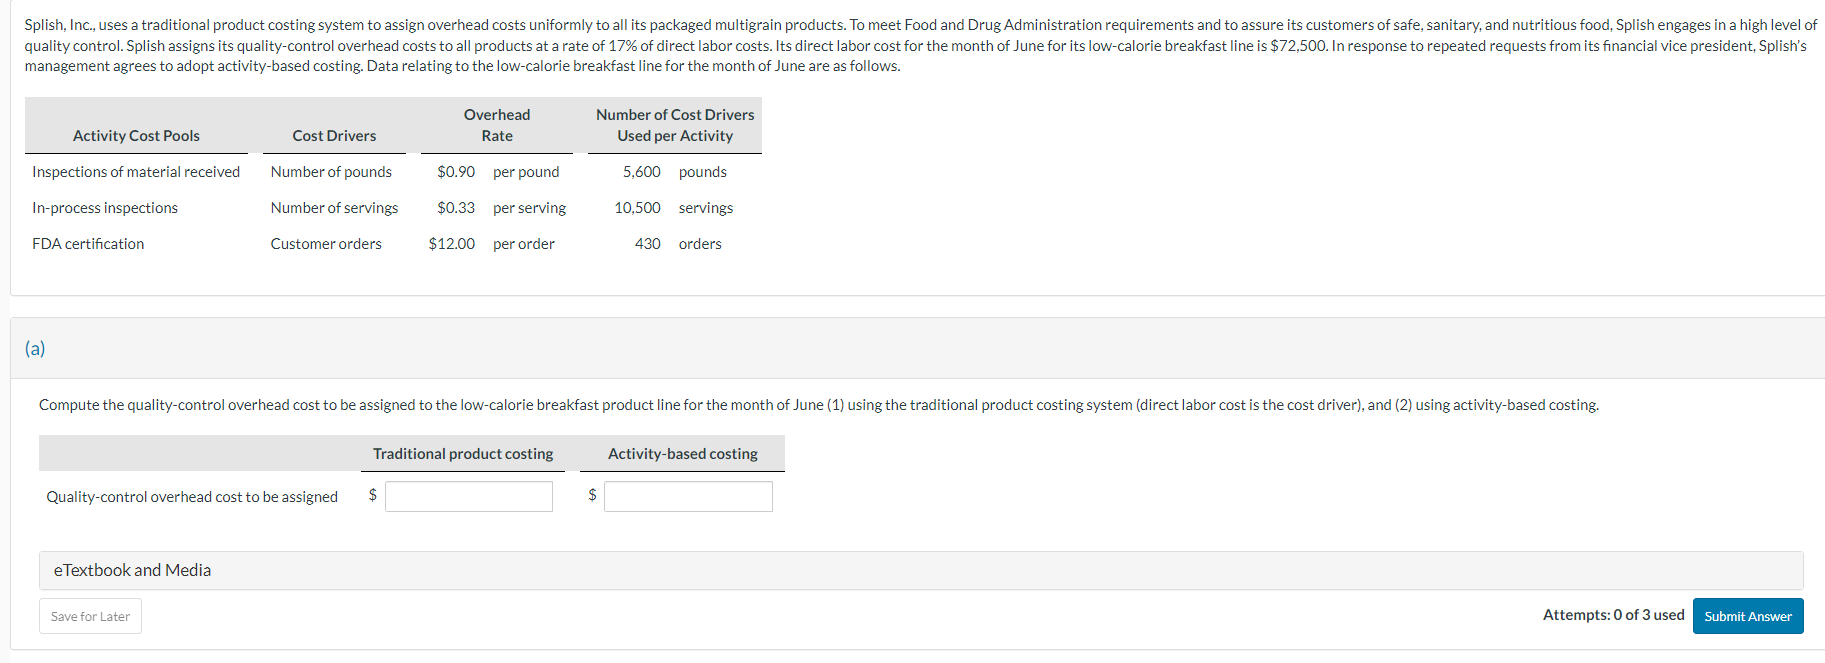1825x663 pixels.
Task: Click the Attempts: 0 of 3 used text
Action: [1613, 615]
